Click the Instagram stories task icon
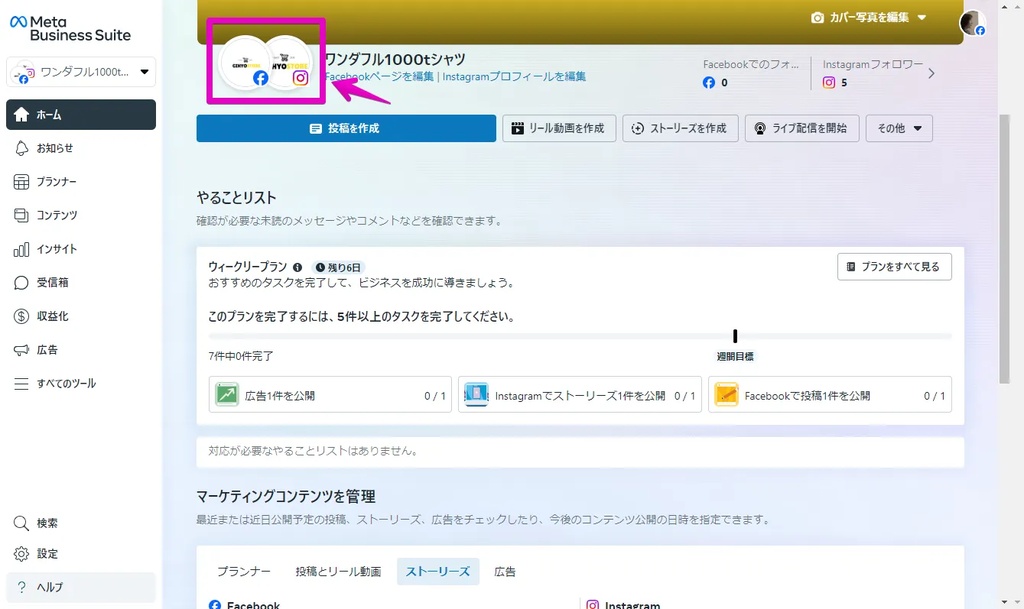The image size is (1024, 609). (x=476, y=395)
